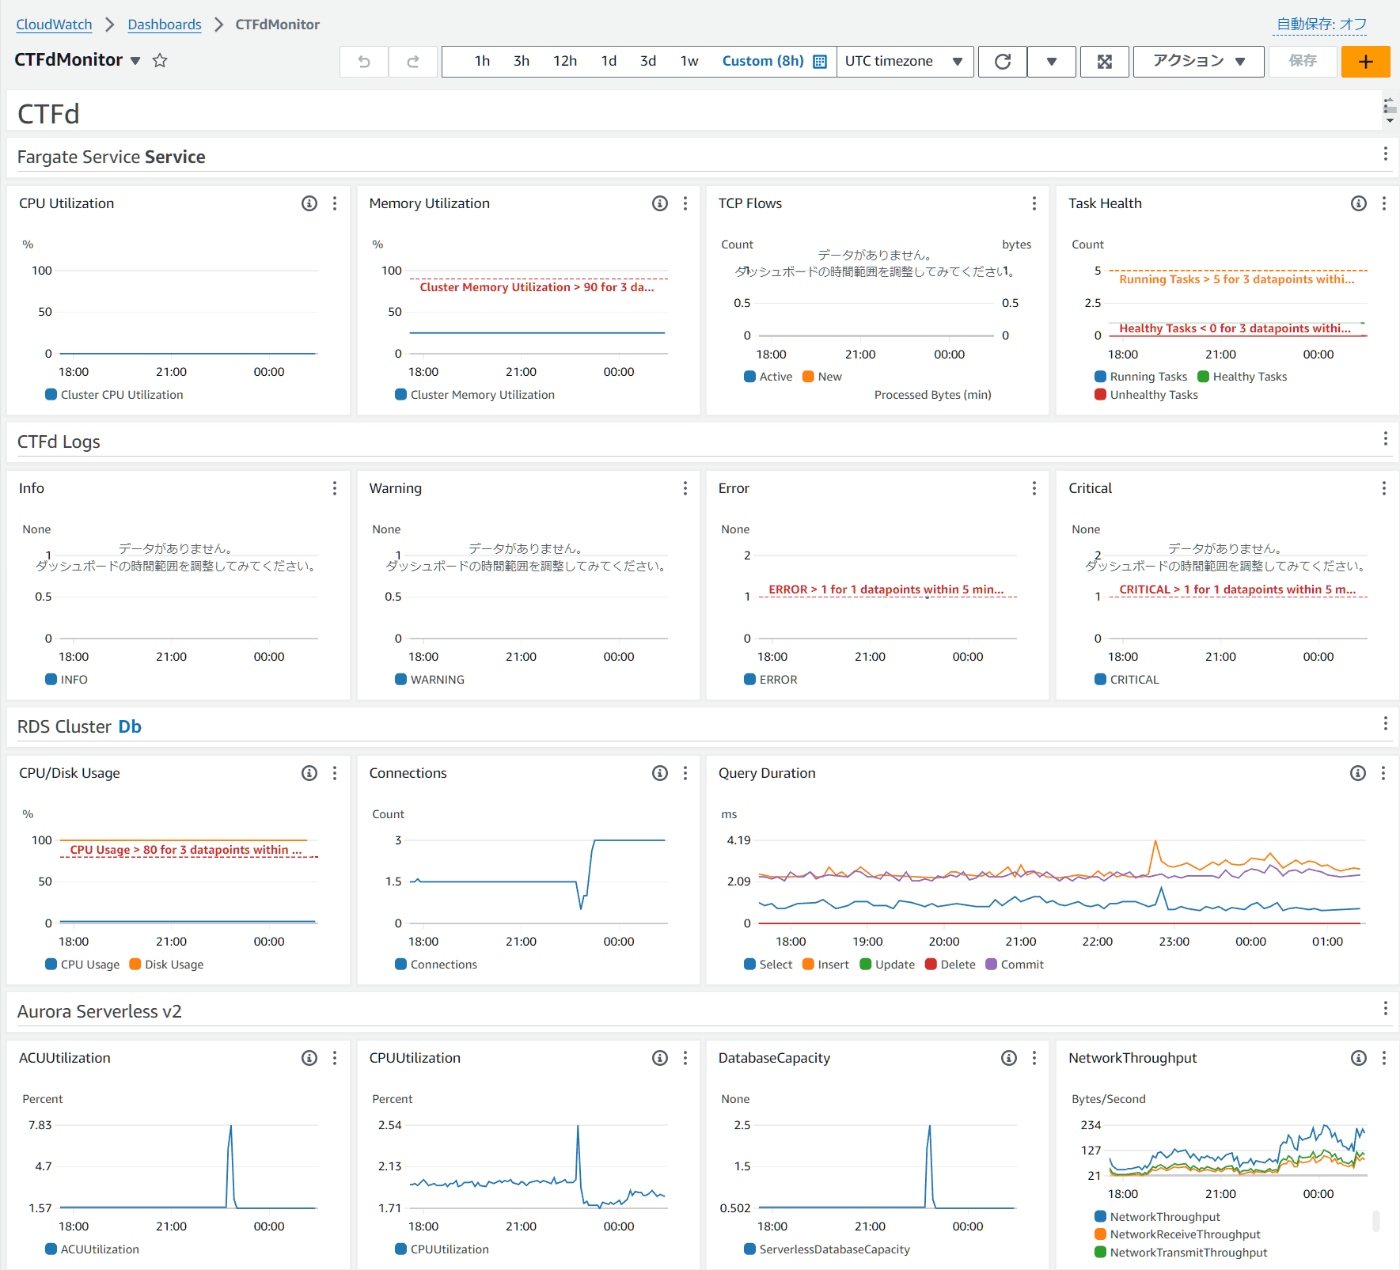Image resolution: width=1400 pixels, height=1270 pixels.
Task: Add a new widget with plus button
Action: (1366, 61)
